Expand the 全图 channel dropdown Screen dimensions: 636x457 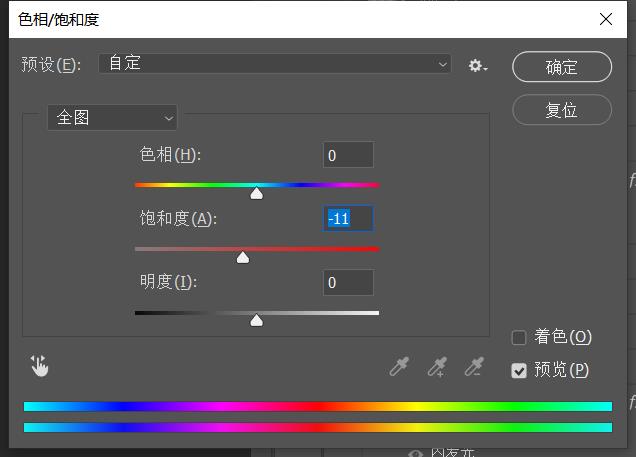[x=112, y=118]
